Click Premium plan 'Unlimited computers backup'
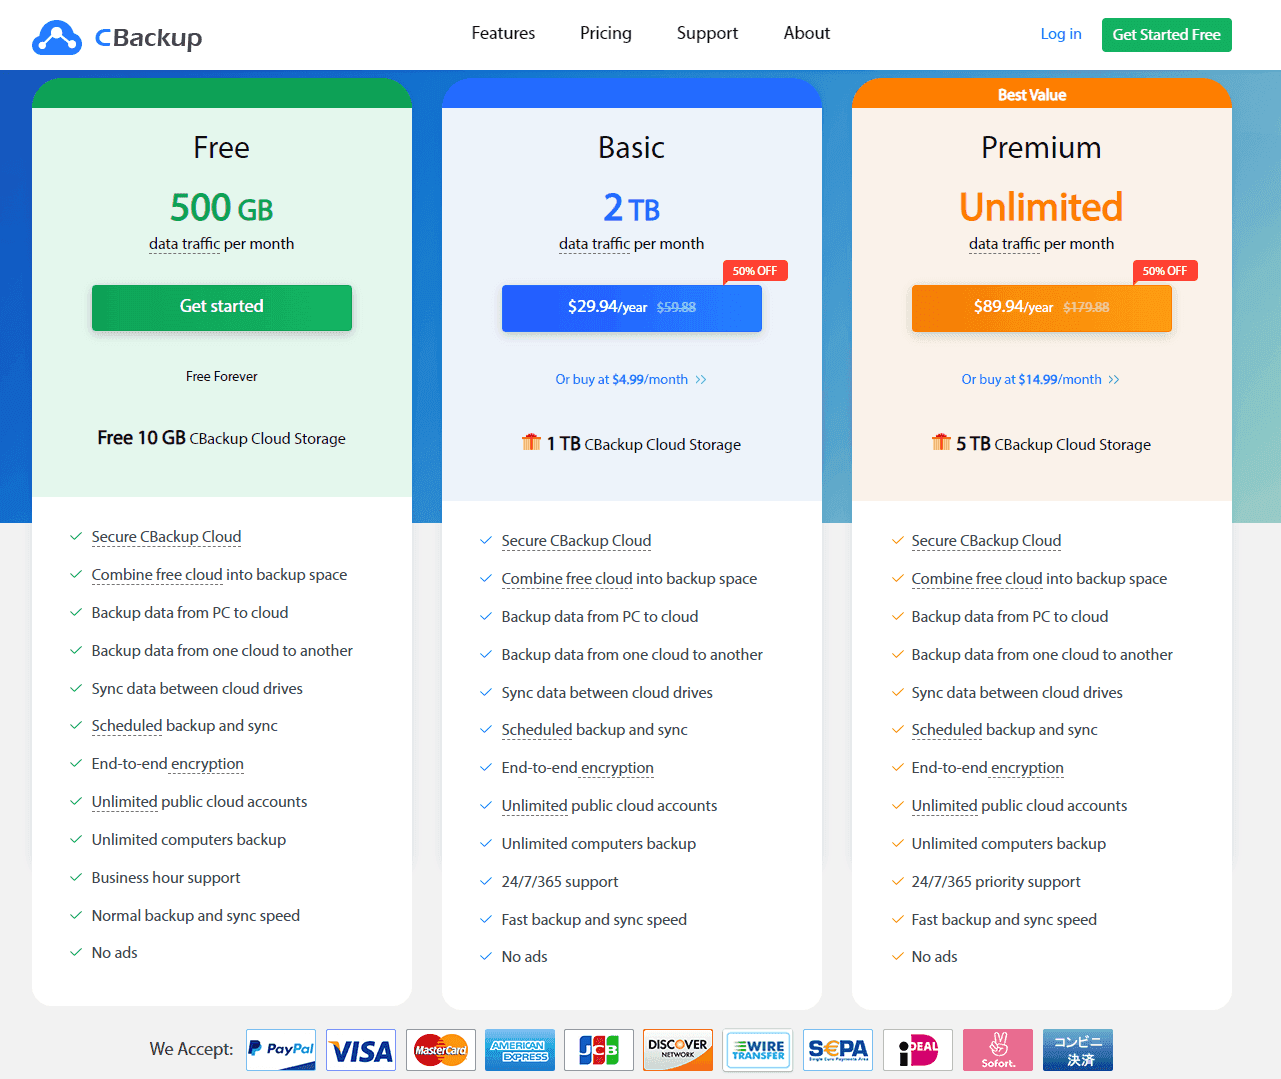This screenshot has width=1281, height=1079. tap(1008, 844)
